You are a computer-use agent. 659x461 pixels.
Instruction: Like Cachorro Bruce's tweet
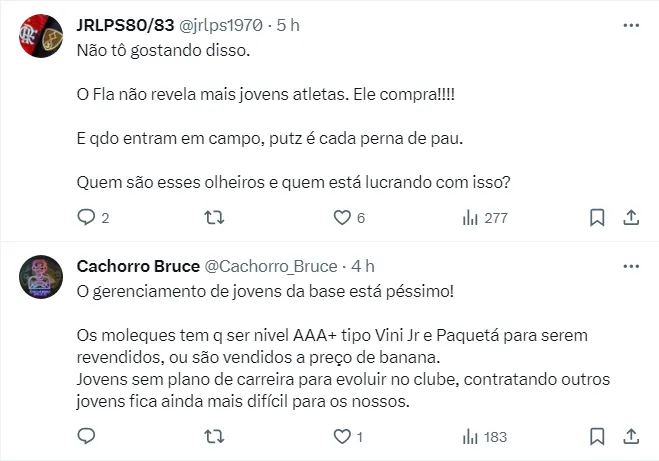[x=342, y=436]
